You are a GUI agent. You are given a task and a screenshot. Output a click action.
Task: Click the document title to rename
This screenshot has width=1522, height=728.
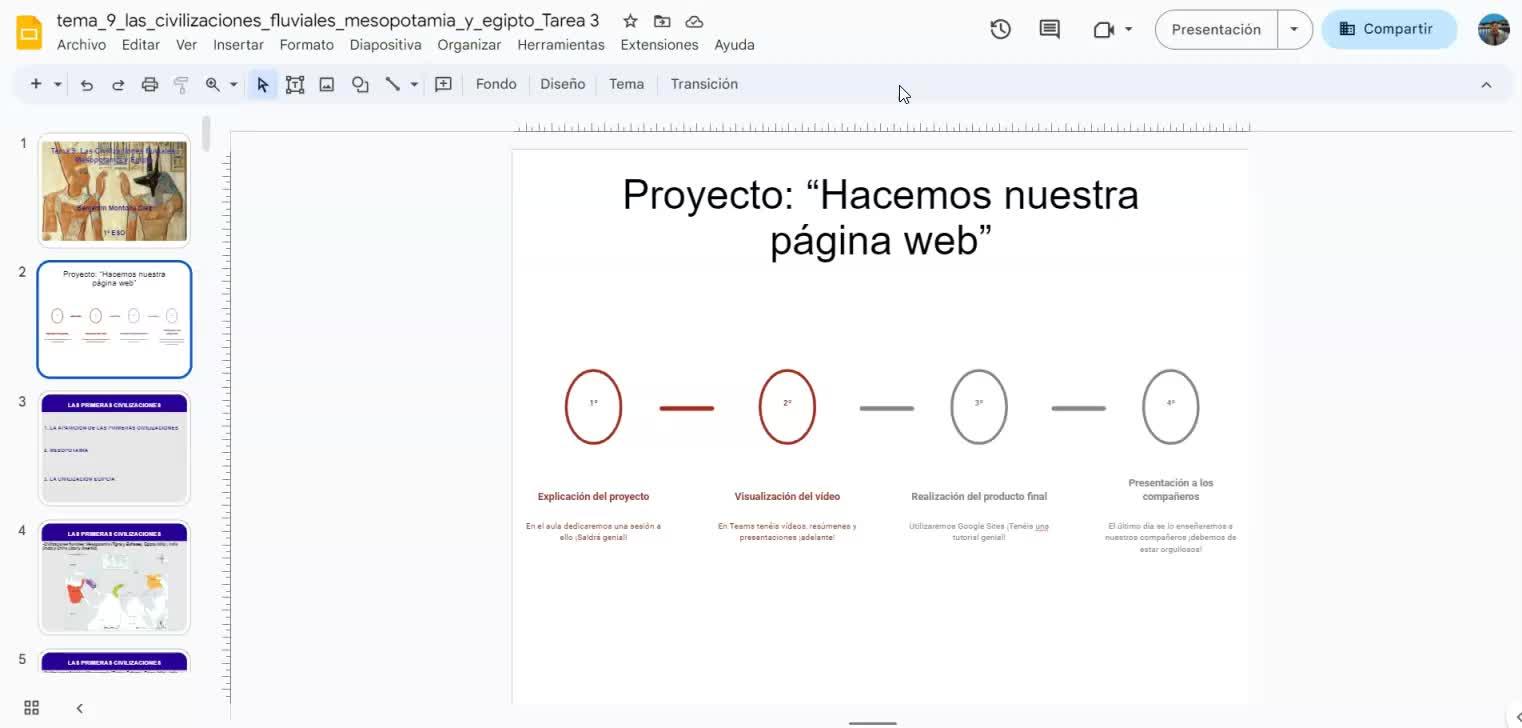tap(328, 21)
